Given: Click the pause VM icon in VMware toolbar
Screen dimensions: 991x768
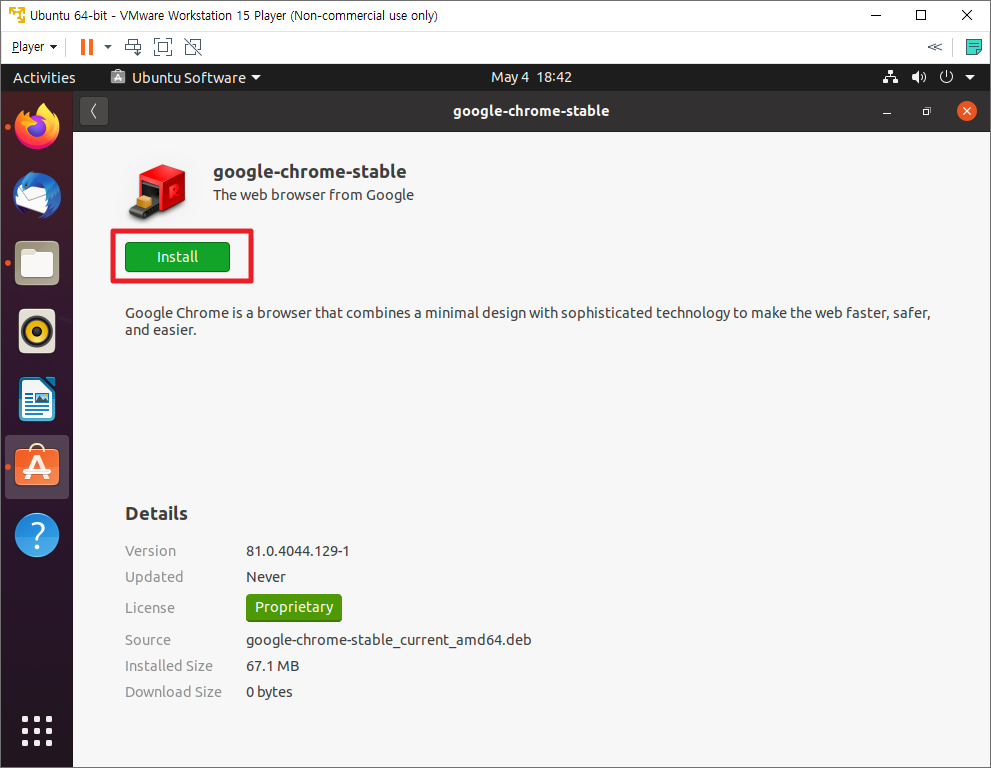Looking at the screenshot, I should pos(87,47).
